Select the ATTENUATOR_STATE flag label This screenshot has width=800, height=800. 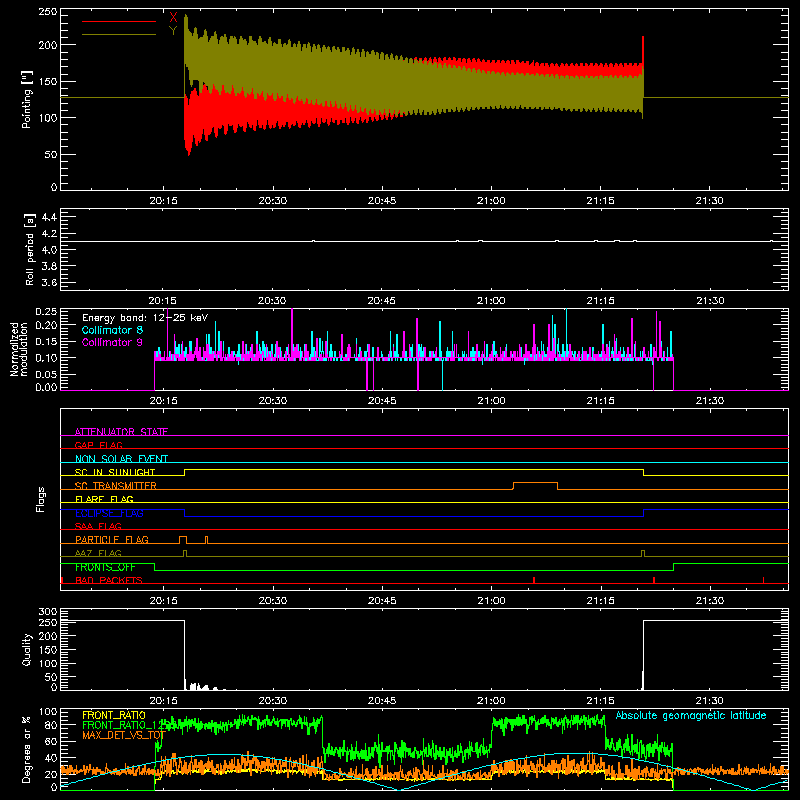(121, 432)
